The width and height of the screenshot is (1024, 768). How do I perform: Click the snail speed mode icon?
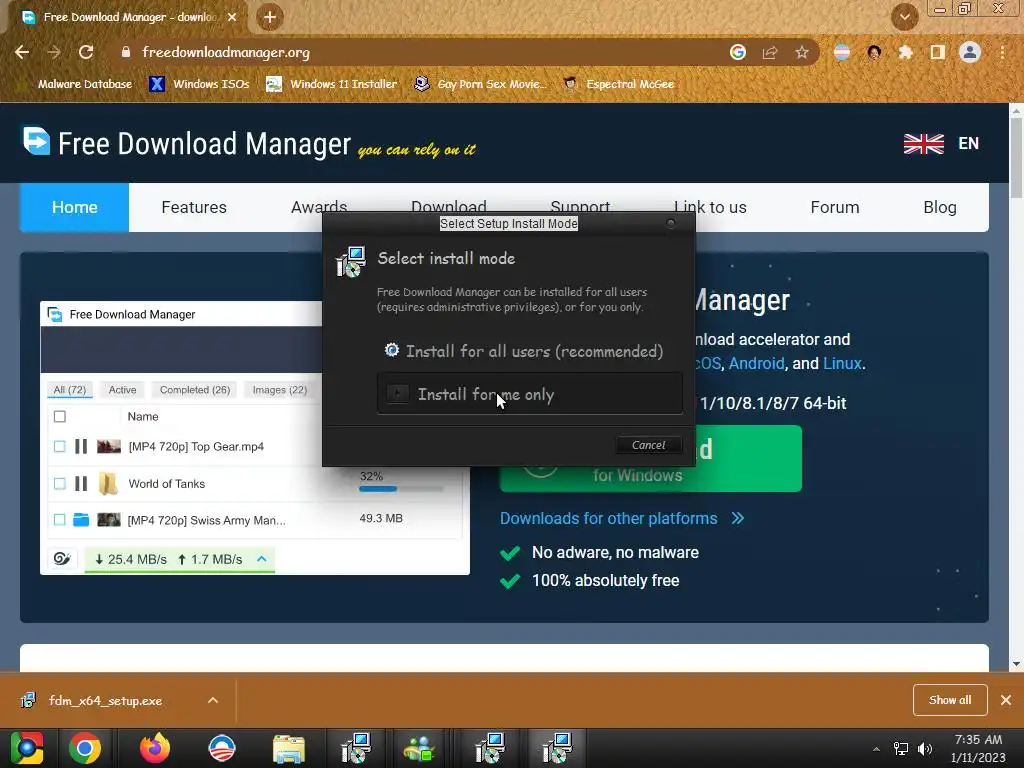pos(62,559)
